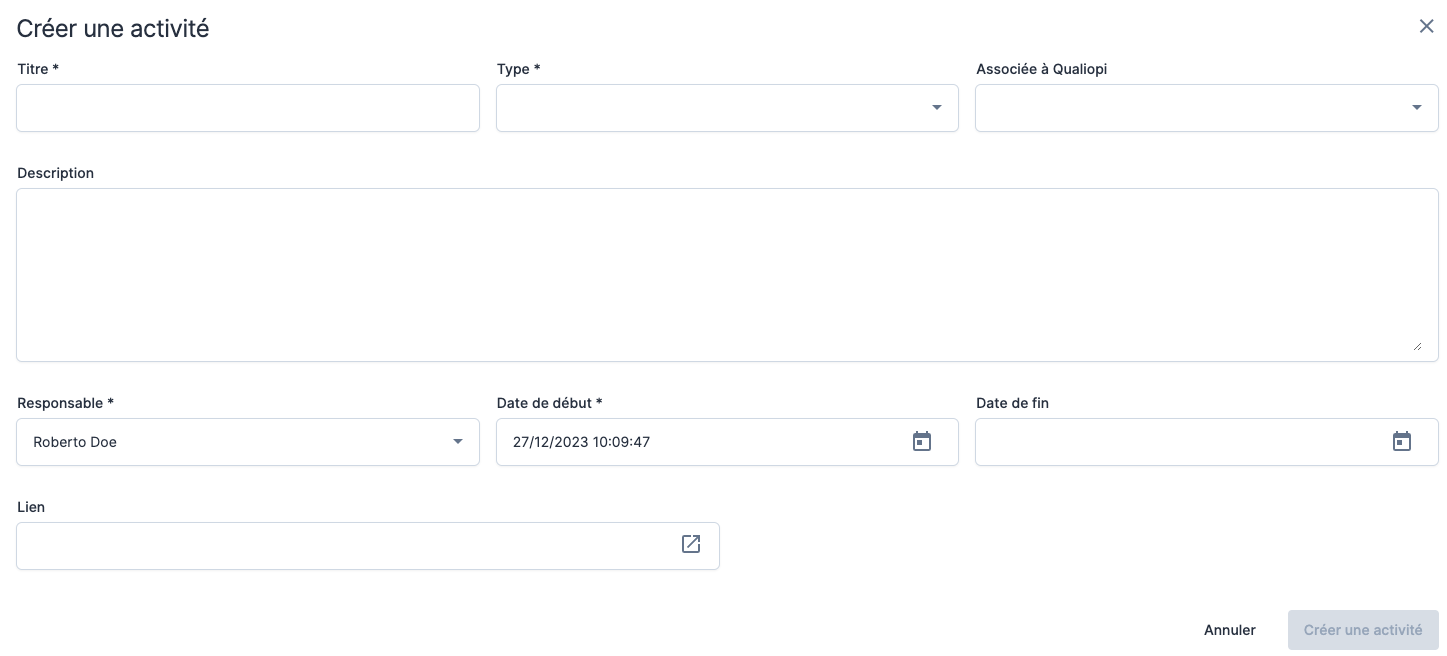Click the Type dropdown arrow
Viewport: 1447px width, 656px height.
point(937,108)
